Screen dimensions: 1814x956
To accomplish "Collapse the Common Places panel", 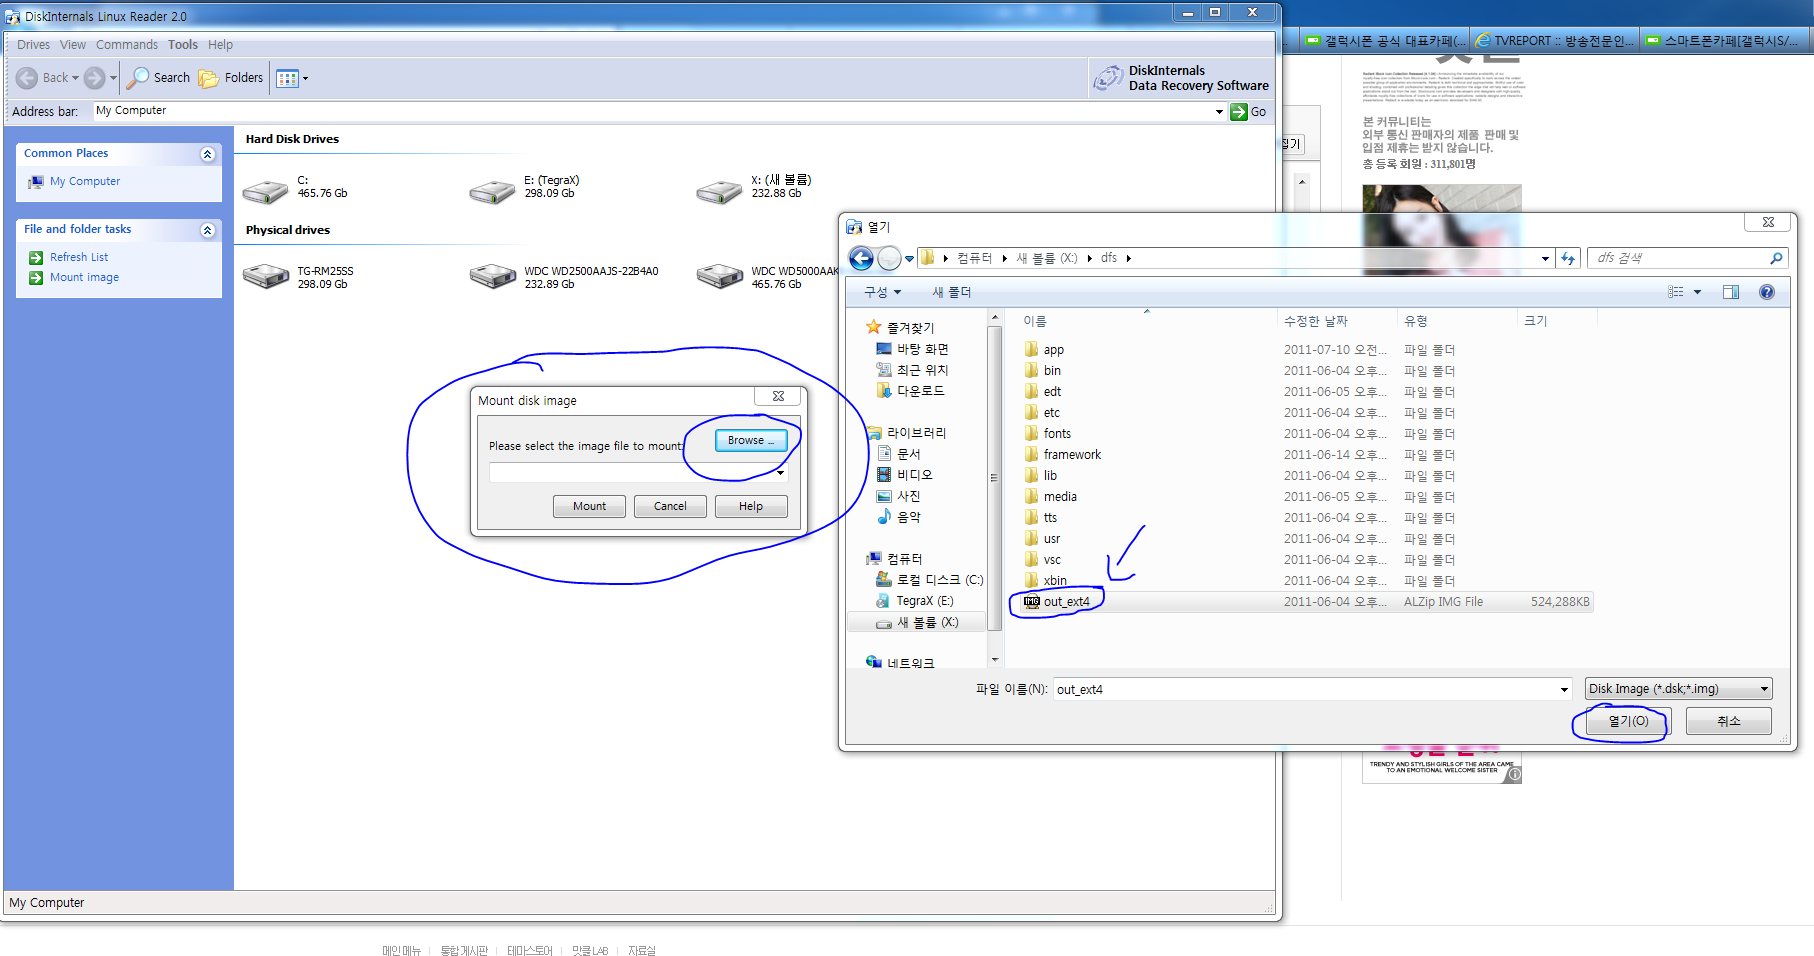I will (207, 154).
